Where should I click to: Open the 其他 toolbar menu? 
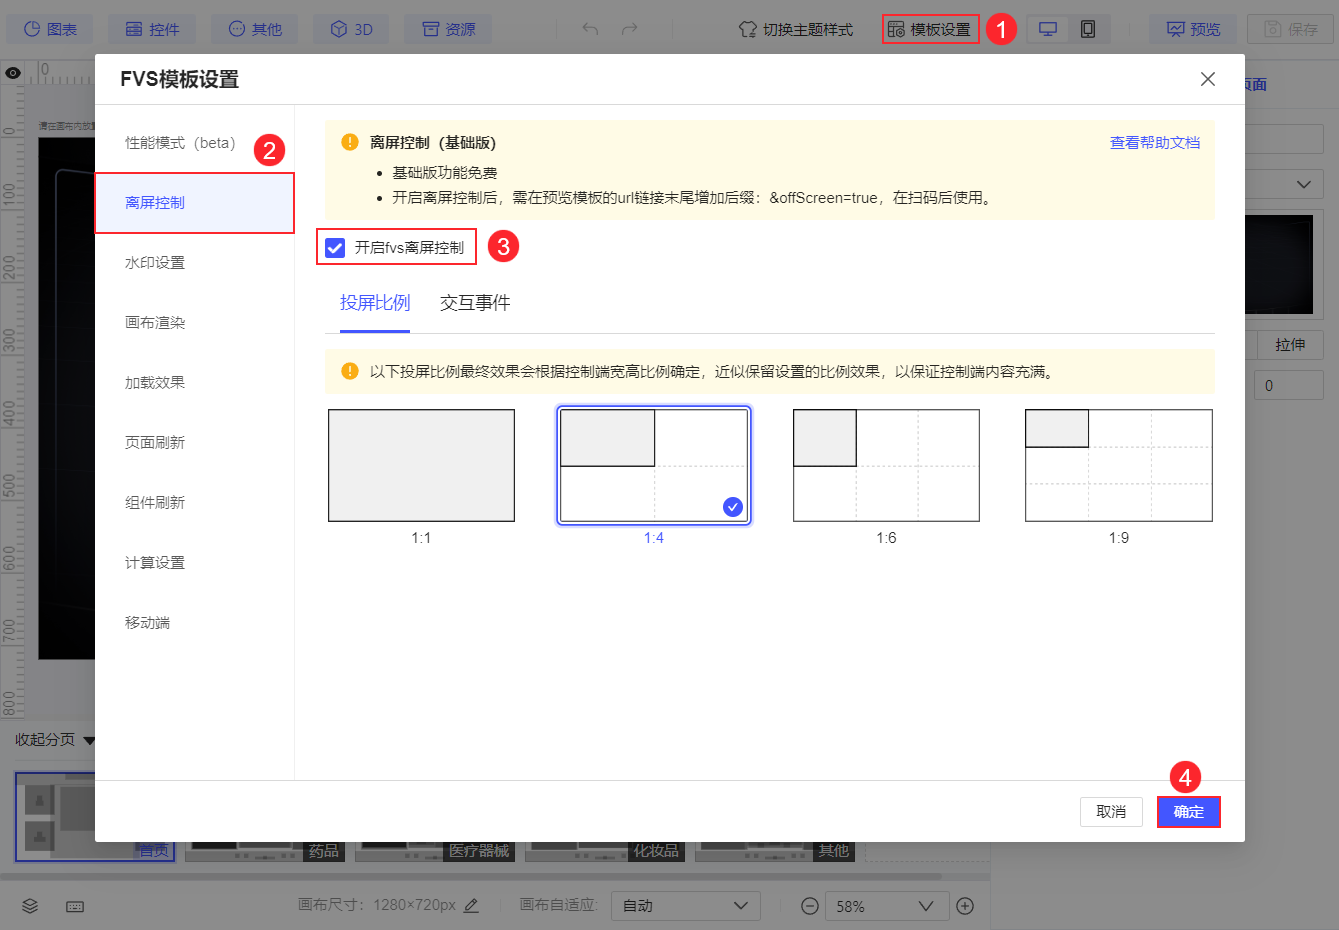[255, 29]
